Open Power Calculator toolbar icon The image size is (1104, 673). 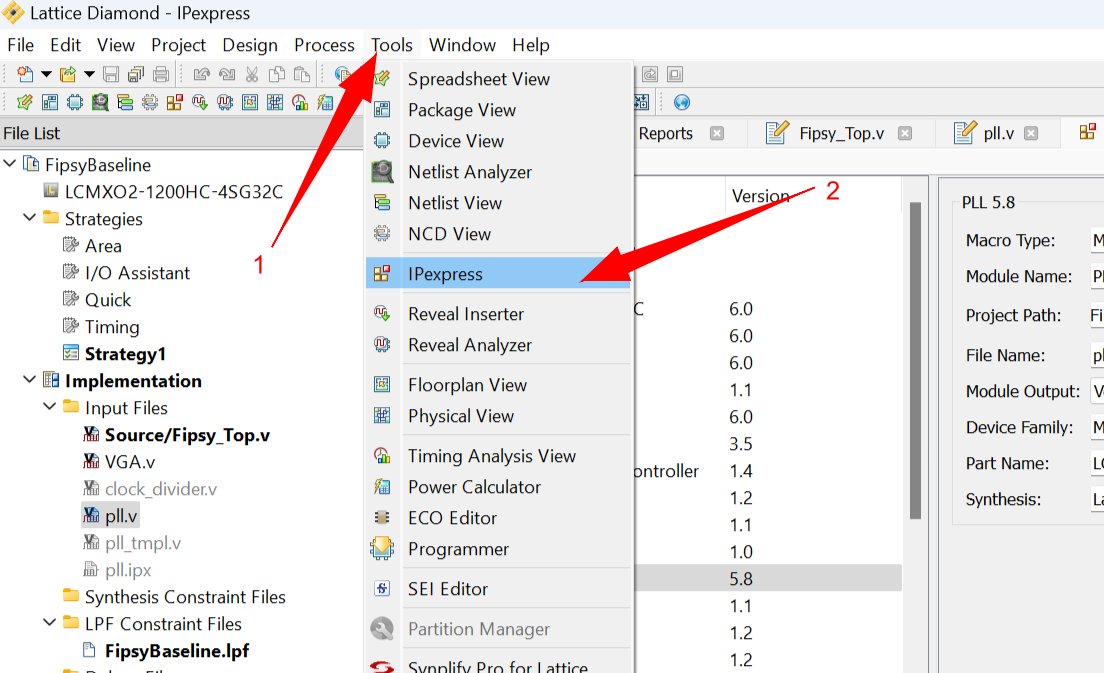325,103
